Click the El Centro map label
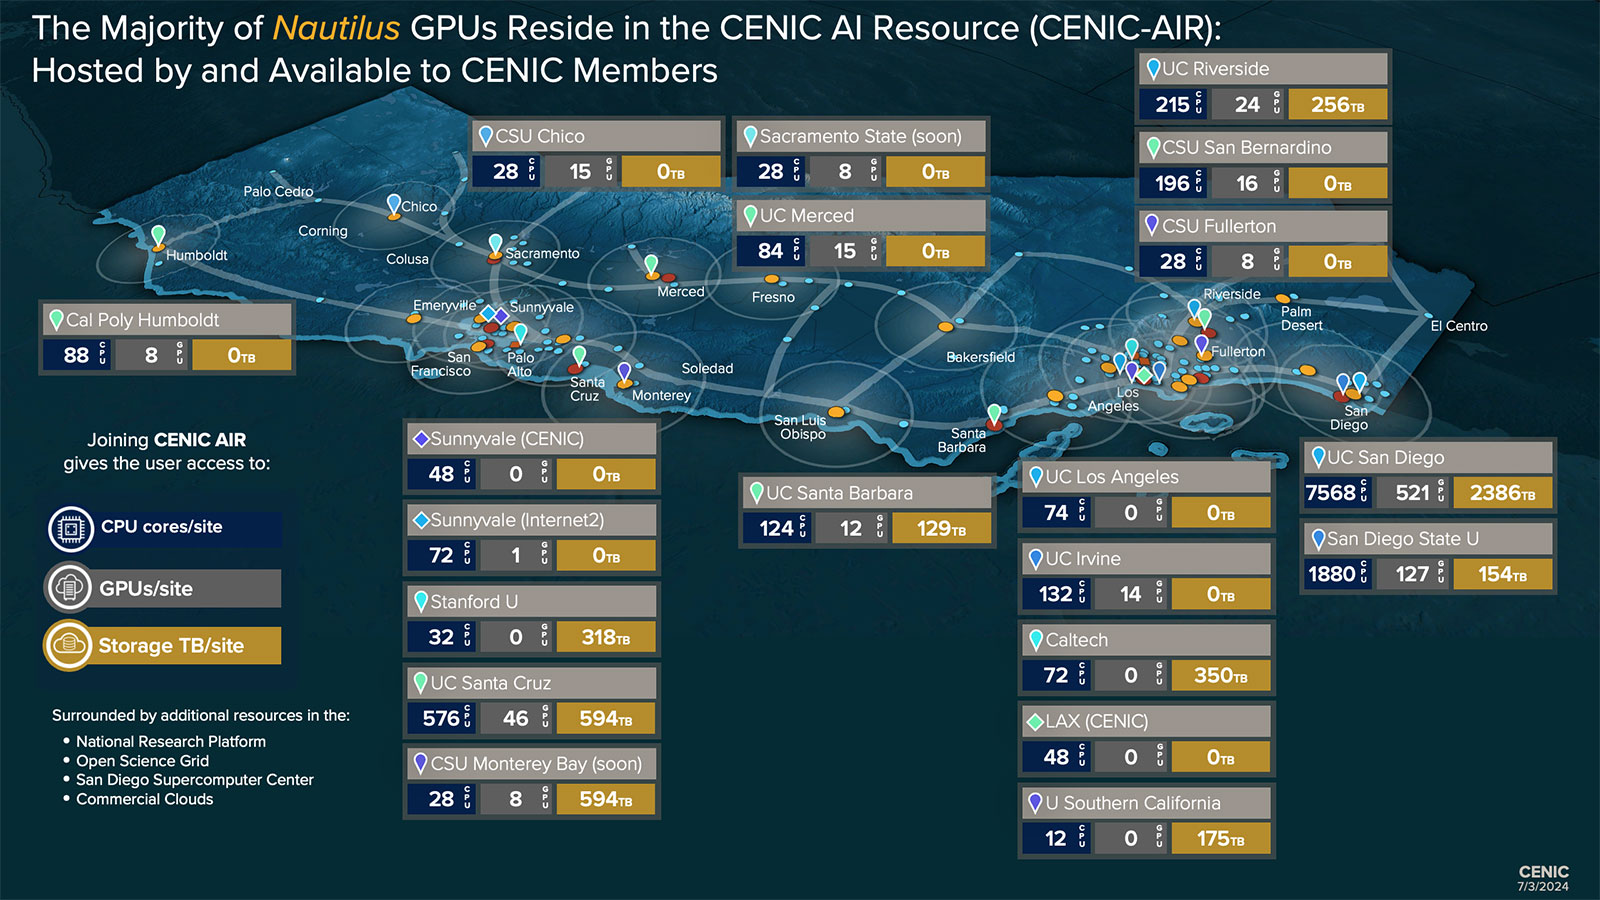Viewport: 1600px width, 900px height. pyautogui.click(x=1458, y=326)
